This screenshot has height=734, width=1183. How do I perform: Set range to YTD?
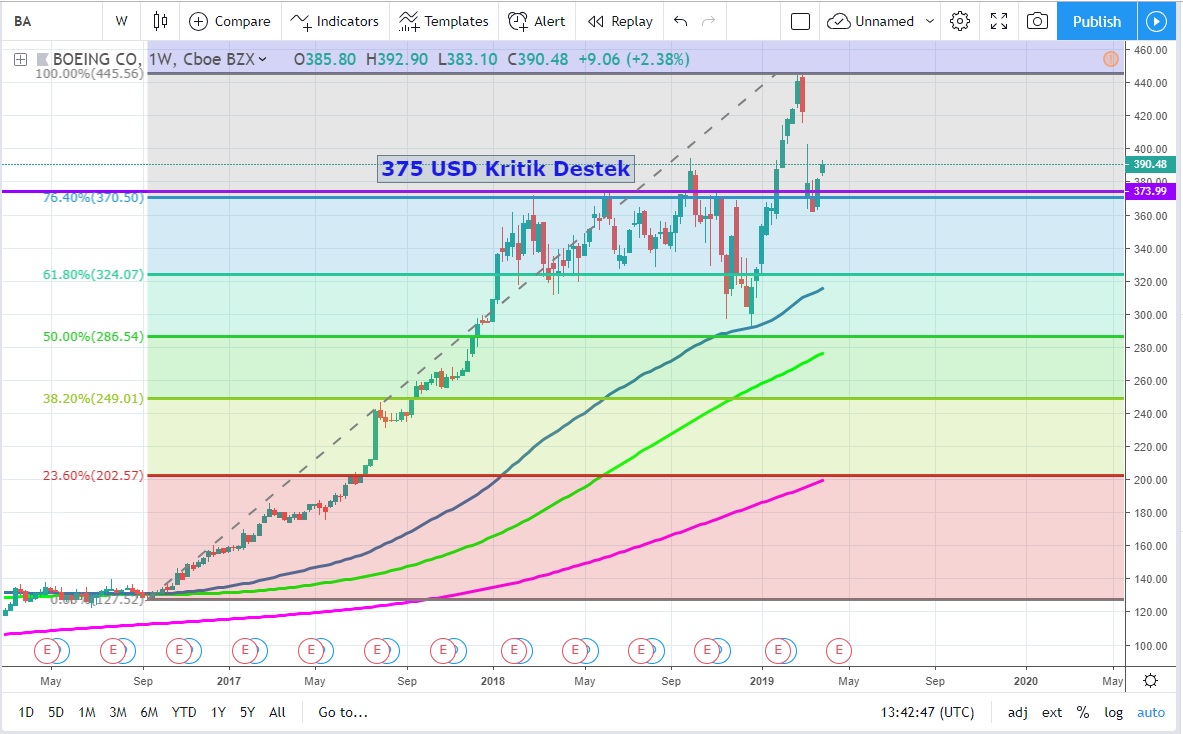pos(183,712)
